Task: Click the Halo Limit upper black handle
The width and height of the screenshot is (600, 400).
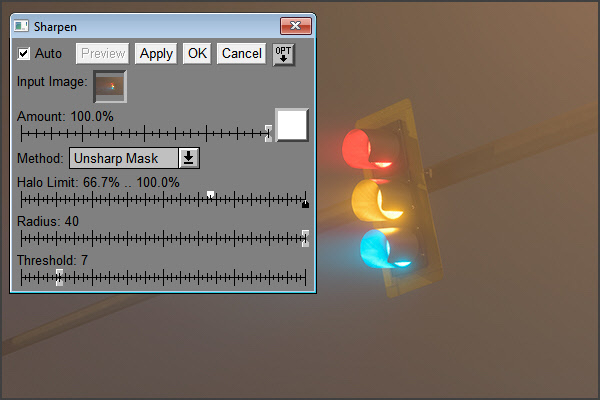Action: pyautogui.click(x=305, y=204)
